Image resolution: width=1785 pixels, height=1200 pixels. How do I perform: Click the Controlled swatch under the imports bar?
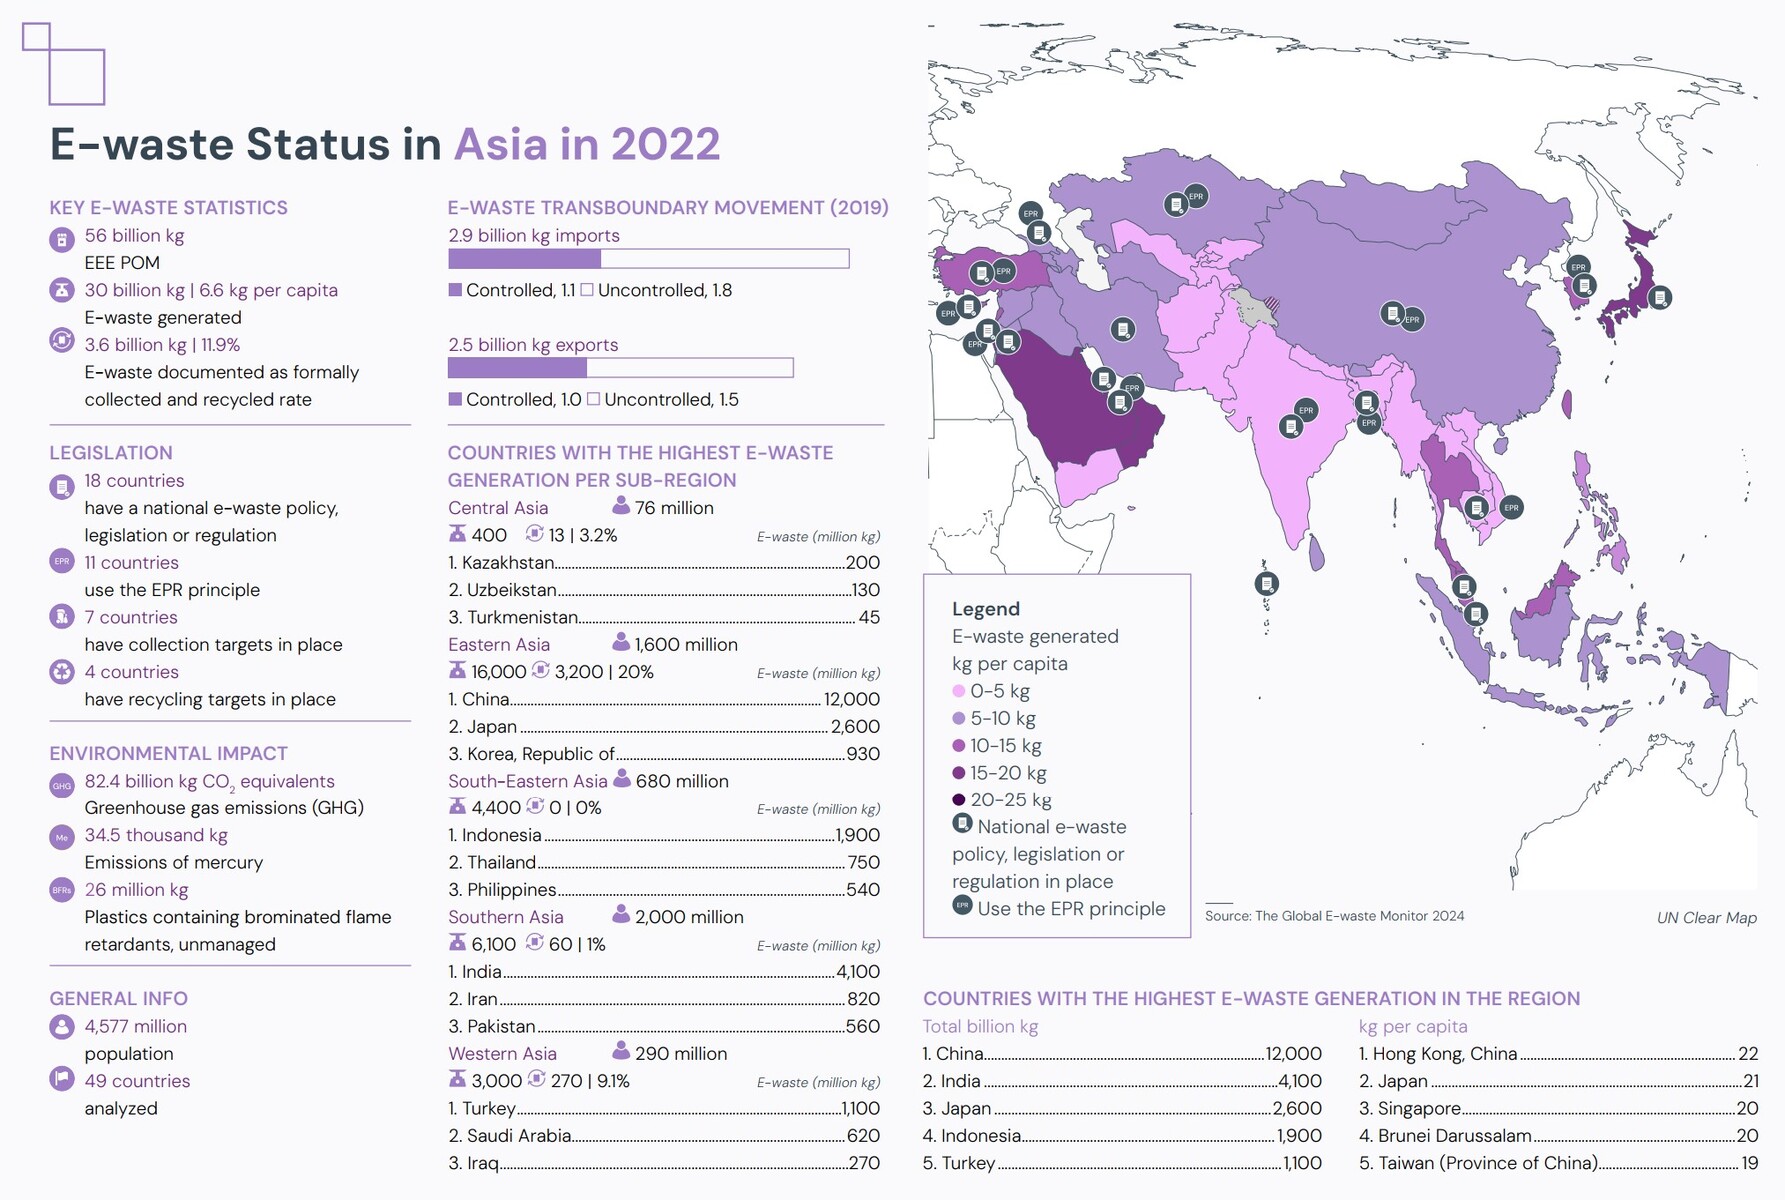tap(455, 290)
